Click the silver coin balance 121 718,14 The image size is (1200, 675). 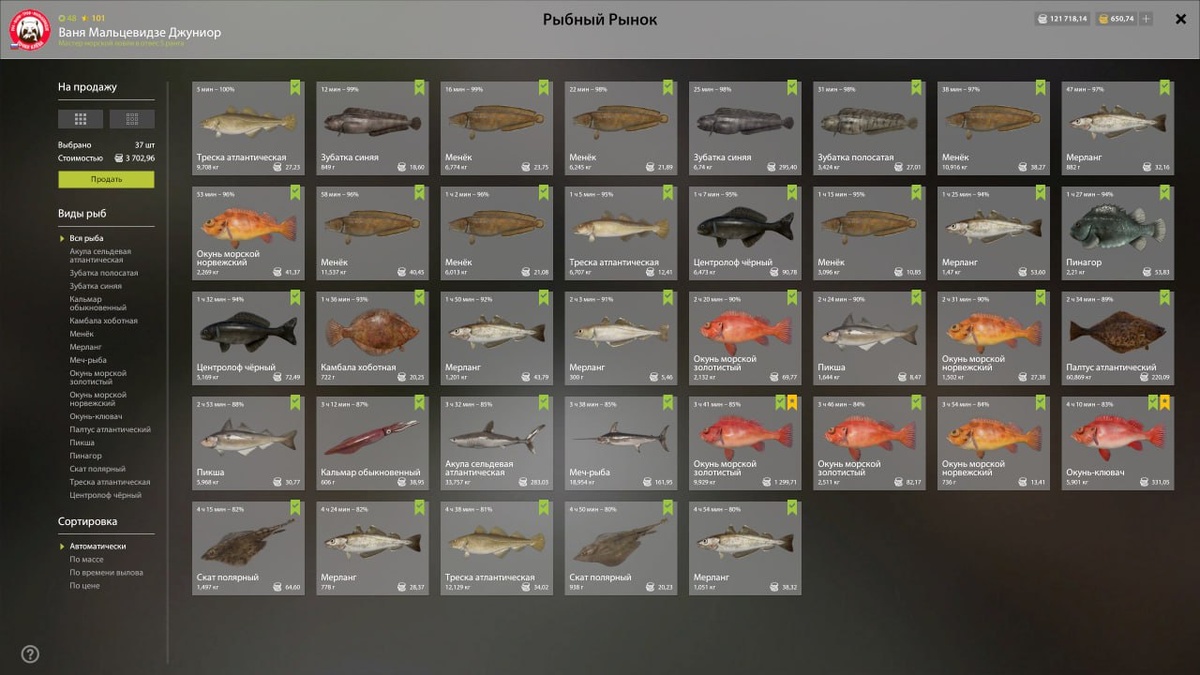[x=1061, y=19]
